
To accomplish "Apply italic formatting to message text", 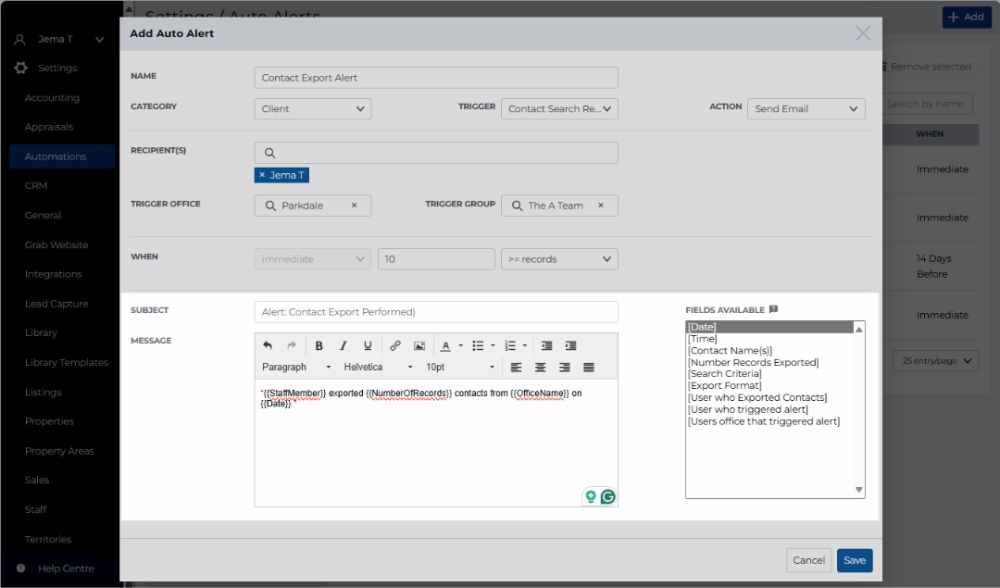I will [343, 346].
